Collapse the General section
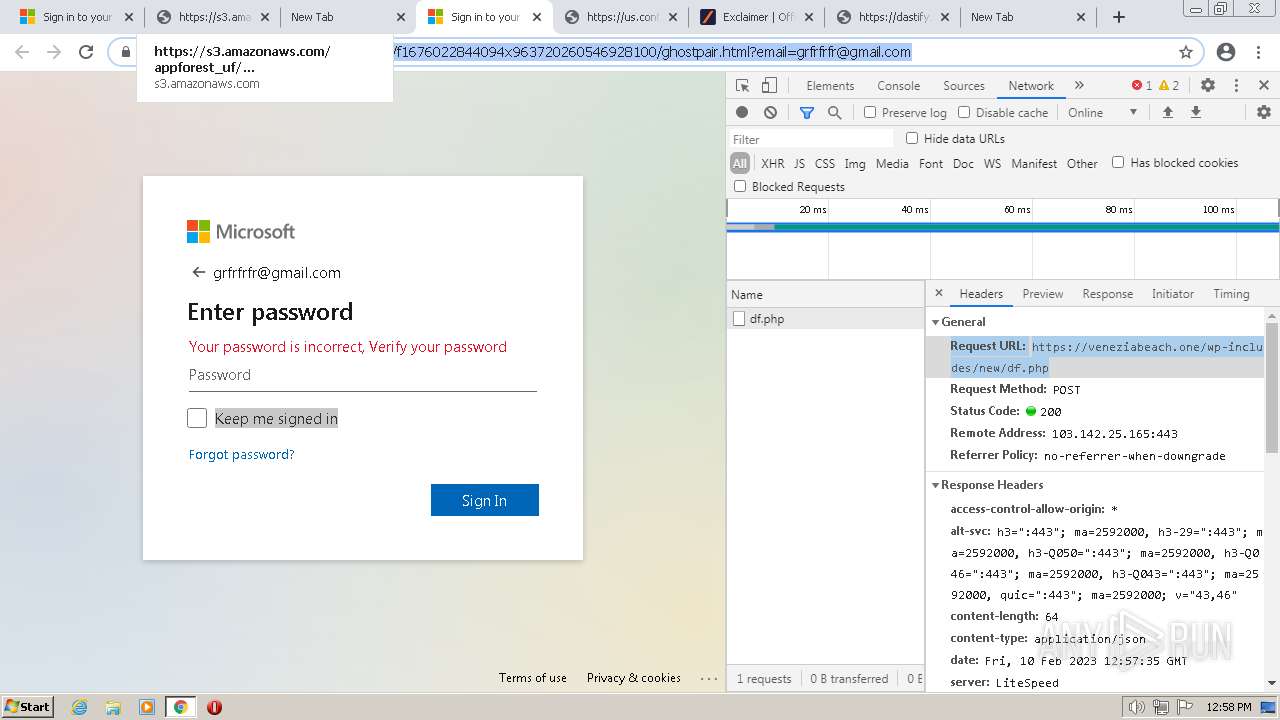This screenshot has height=720, width=1280. [x=936, y=322]
